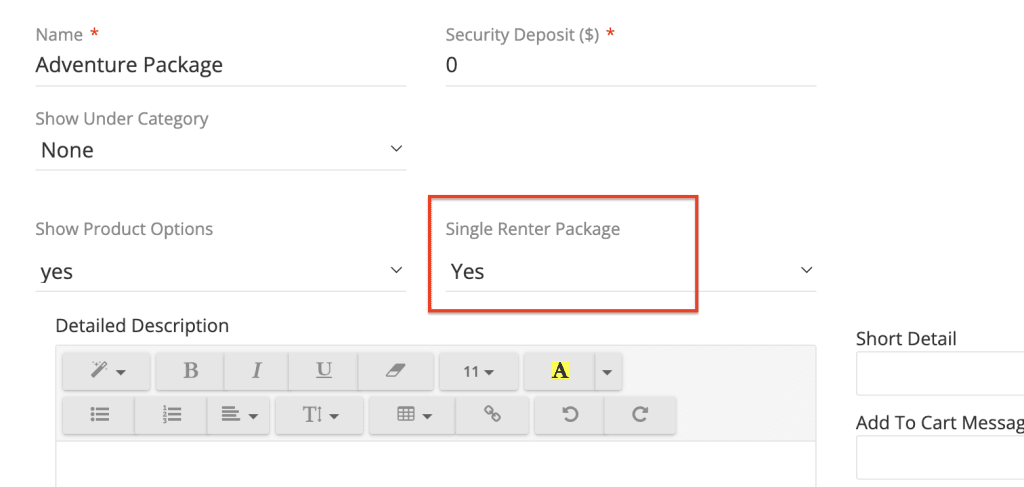The width and height of the screenshot is (1024, 487).
Task: Open the magic wand style dropdown
Action: coord(107,371)
